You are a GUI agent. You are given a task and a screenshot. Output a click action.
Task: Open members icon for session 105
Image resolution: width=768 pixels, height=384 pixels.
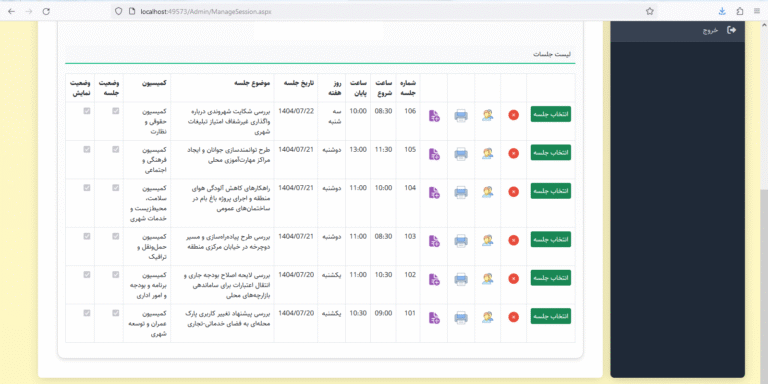click(487, 153)
